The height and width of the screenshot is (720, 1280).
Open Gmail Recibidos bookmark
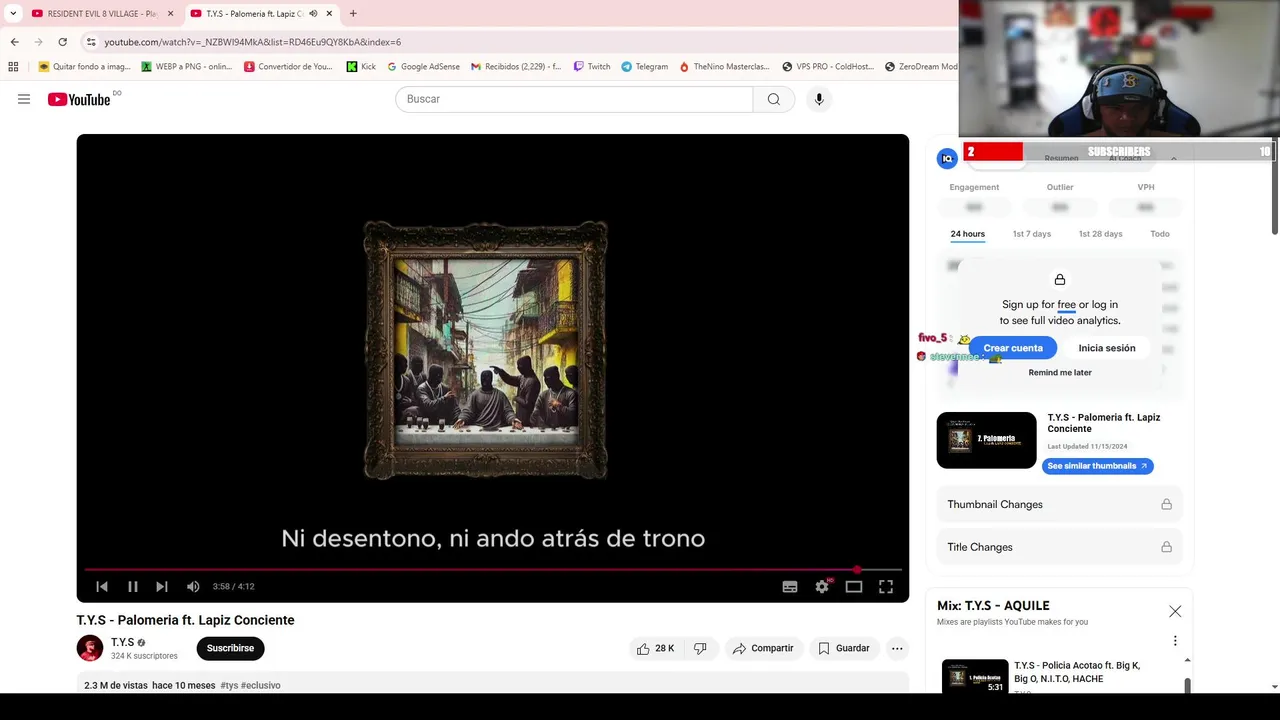pos(515,67)
